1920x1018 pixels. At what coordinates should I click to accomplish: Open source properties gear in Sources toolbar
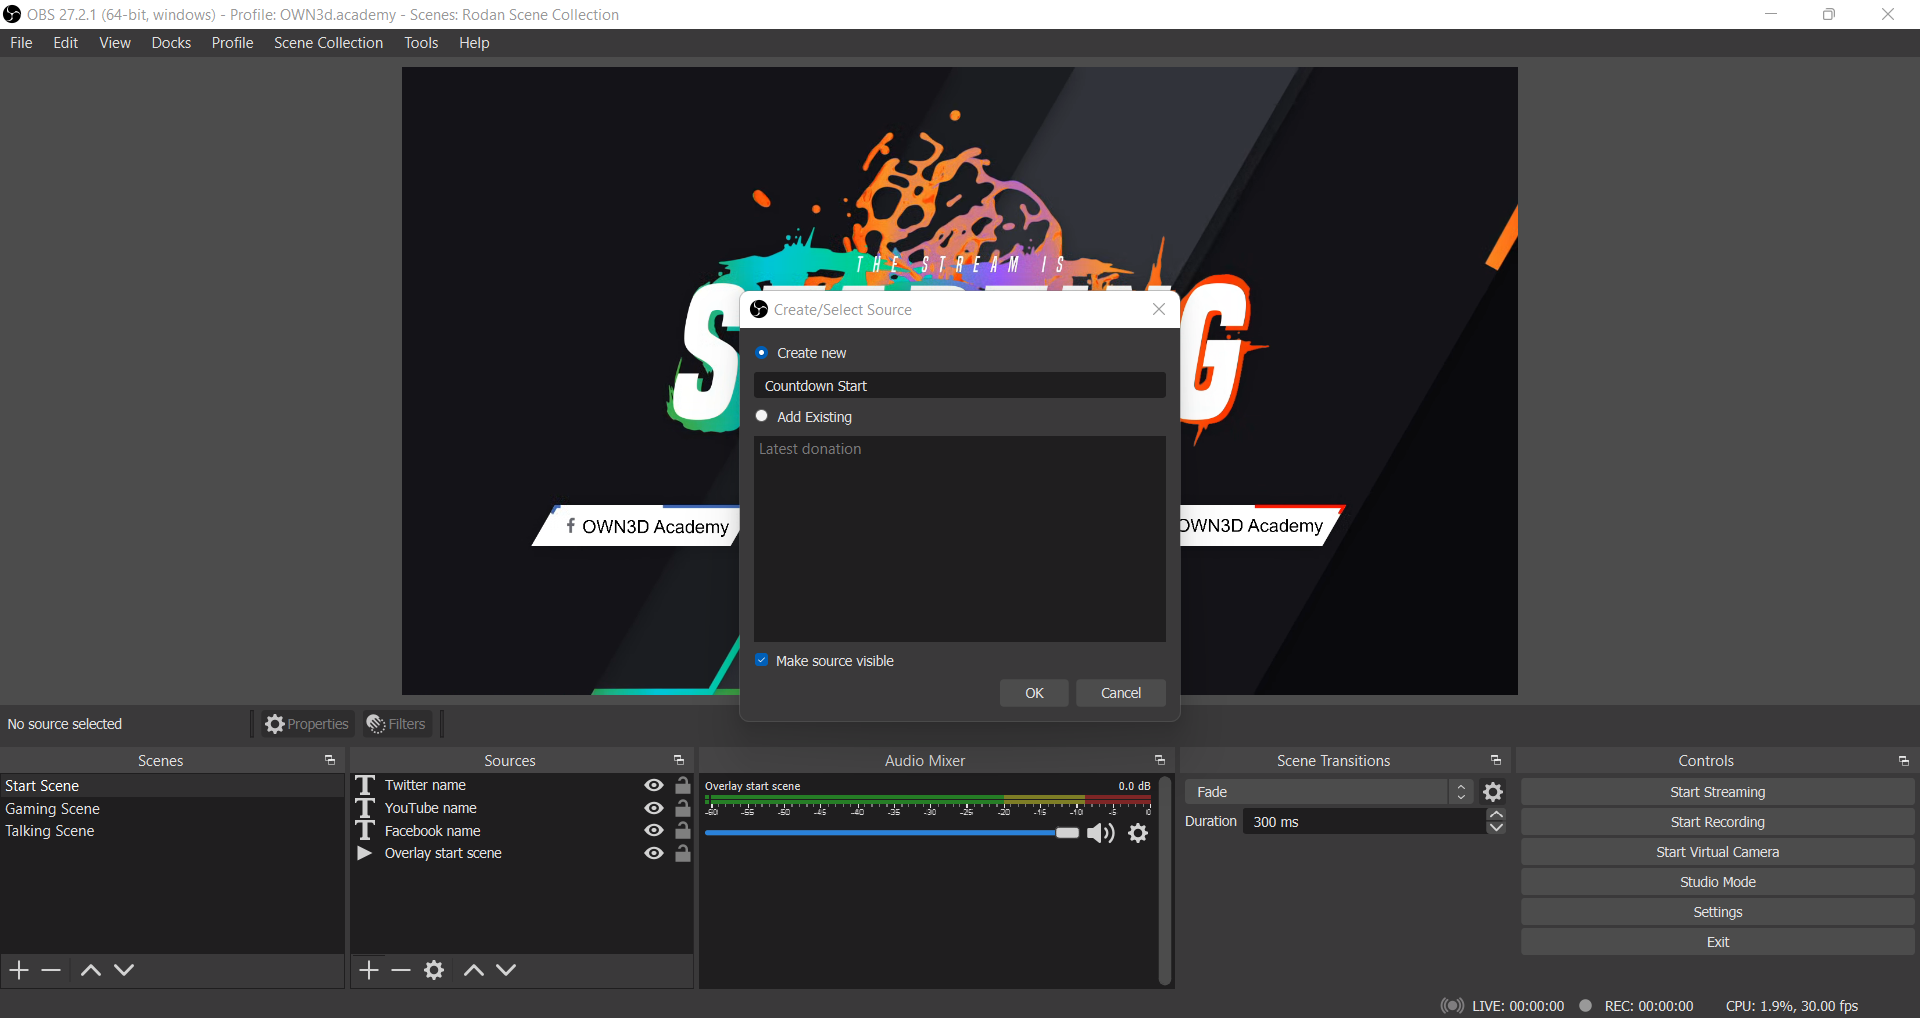coord(434,970)
